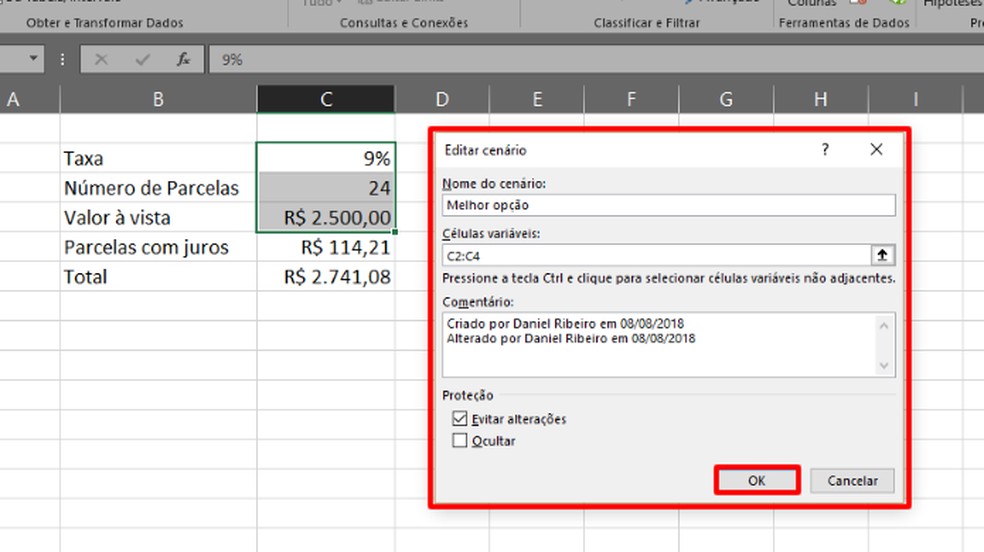Click the Células variáveis field
The image size is (984, 552).
tap(656, 255)
